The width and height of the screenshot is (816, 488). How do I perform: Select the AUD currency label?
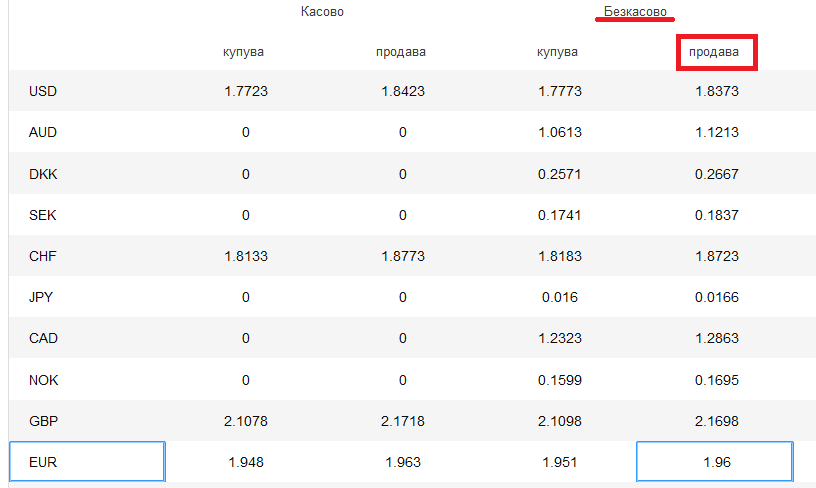click(43, 132)
